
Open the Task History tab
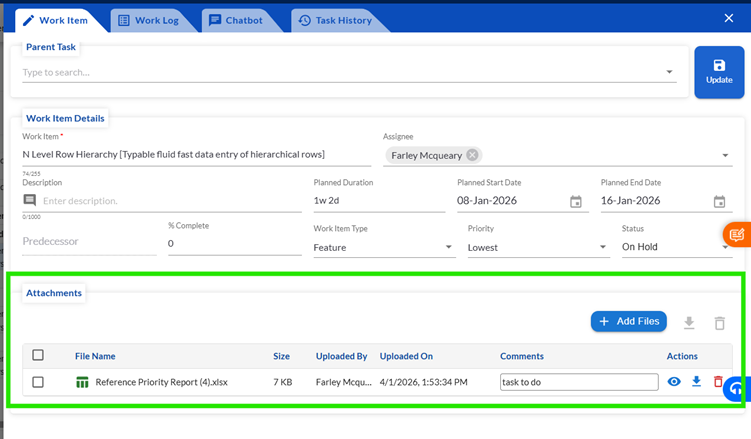[336, 21]
